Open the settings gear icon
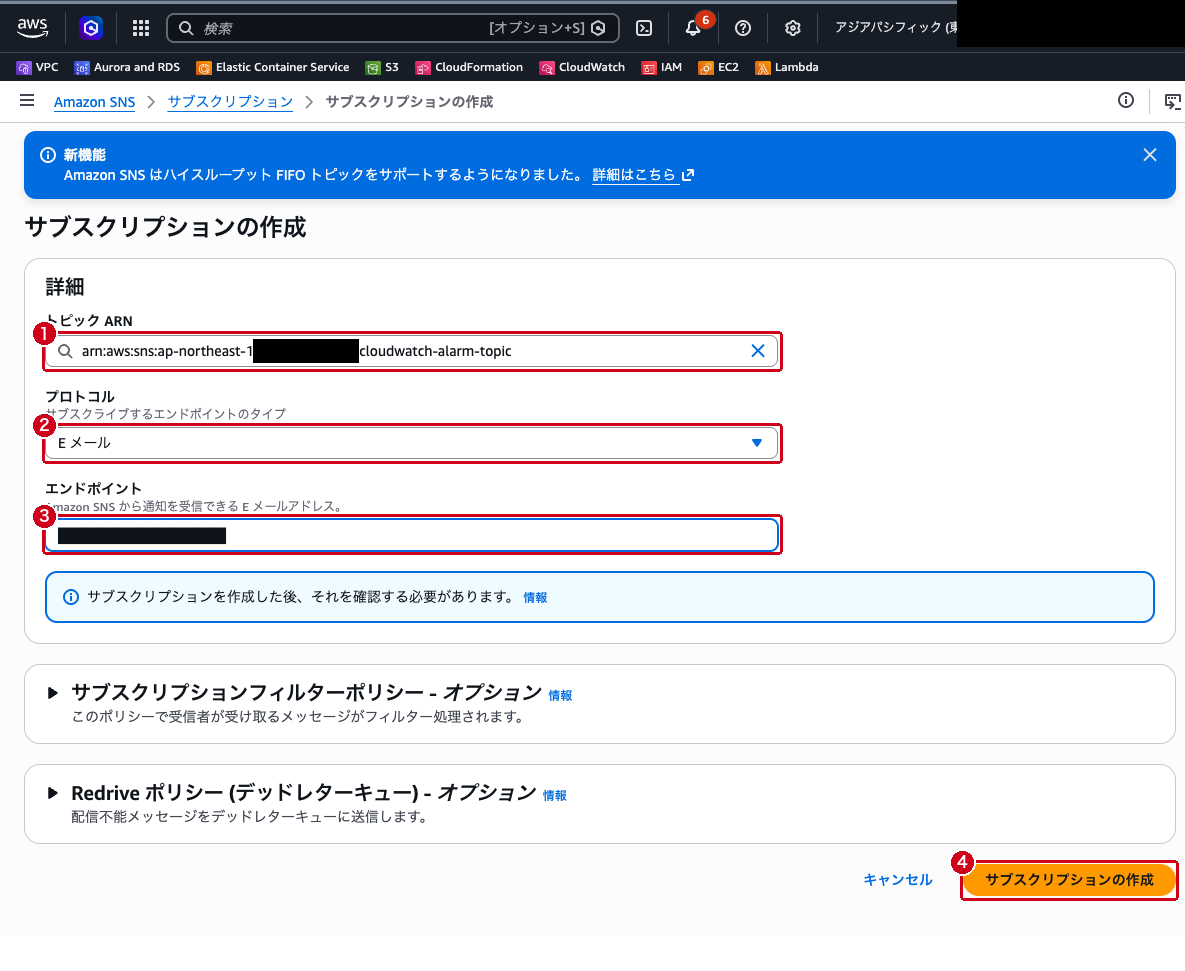 tap(792, 28)
